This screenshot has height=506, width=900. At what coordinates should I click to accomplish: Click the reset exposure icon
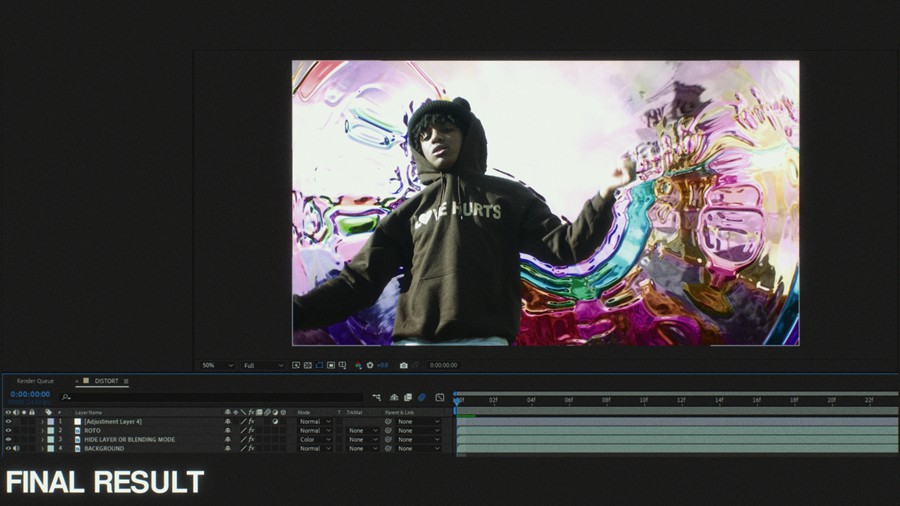point(370,365)
